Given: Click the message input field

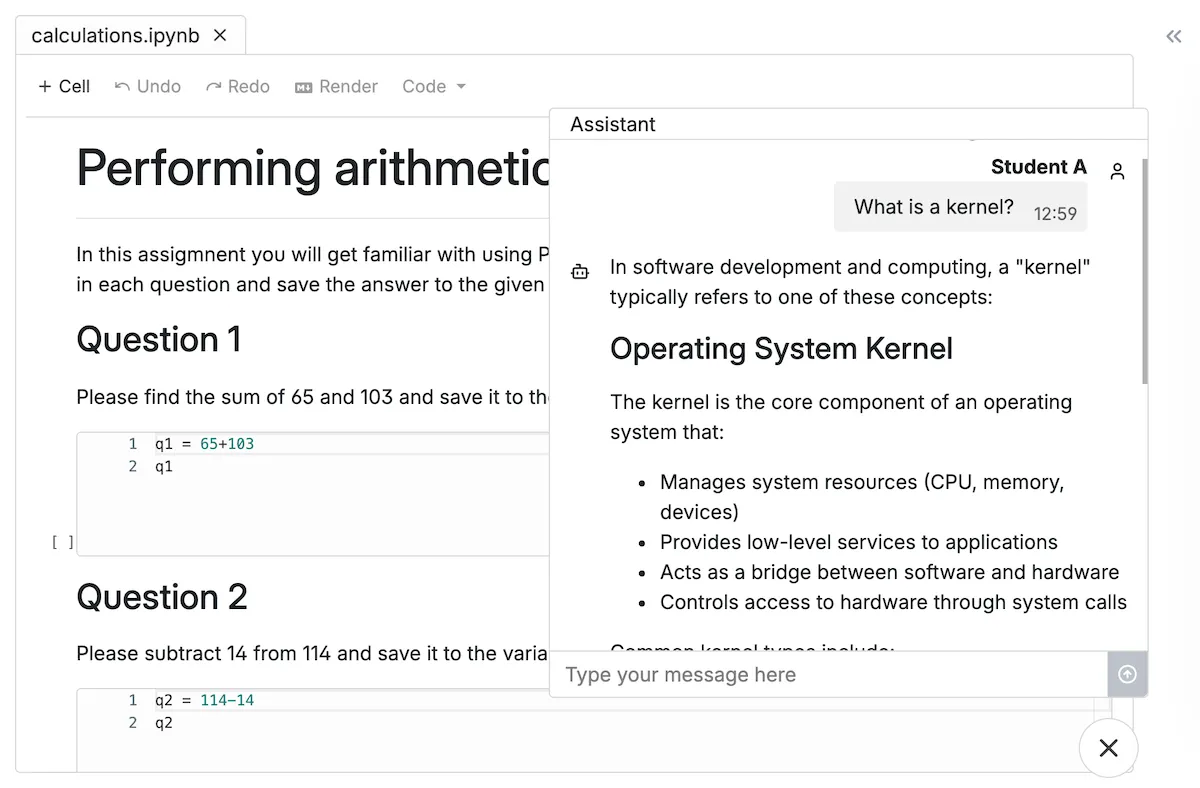Looking at the screenshot, I should (x=829, y=675).
